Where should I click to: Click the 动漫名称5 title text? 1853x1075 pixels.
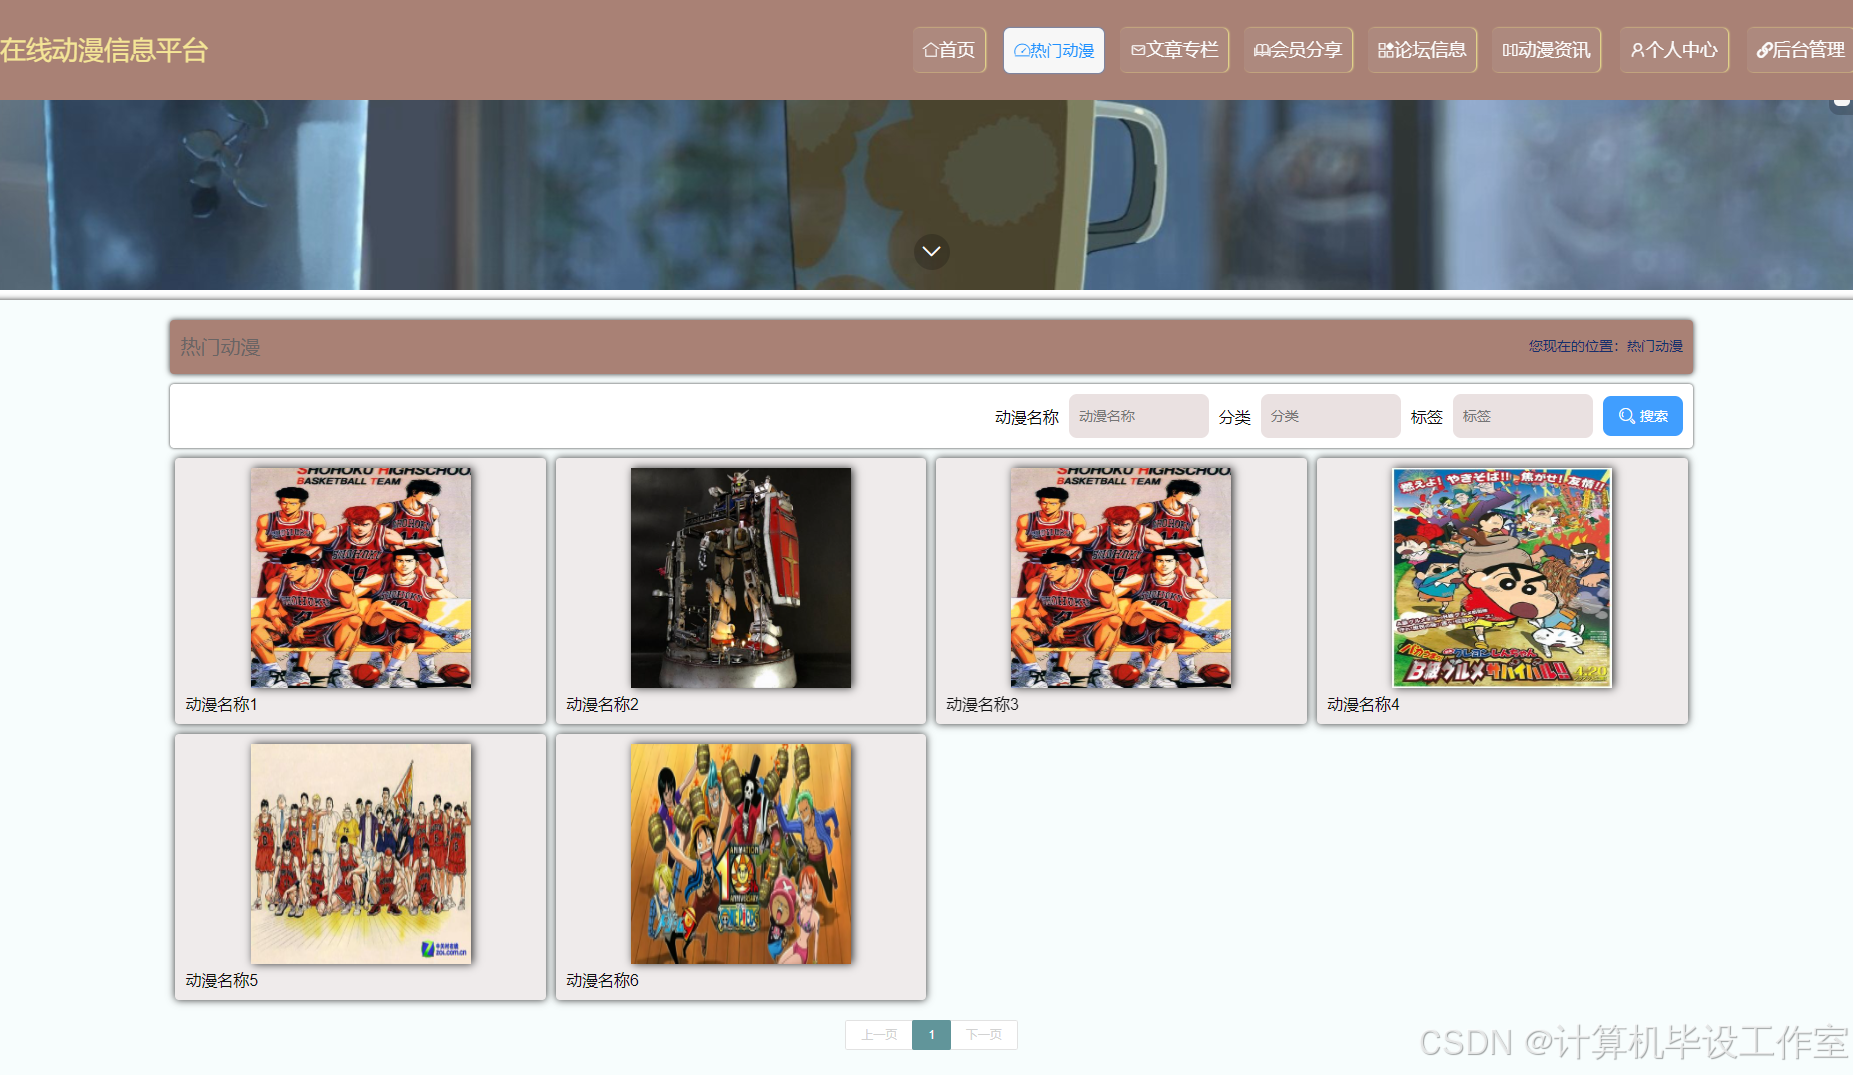[x=221, y=980]
